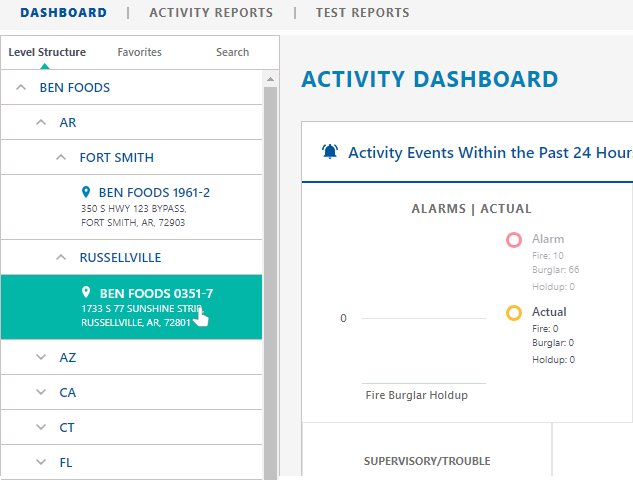Expand the CT state node
The width and height of the screenshot is (633, 480).
tap(41, 427)
